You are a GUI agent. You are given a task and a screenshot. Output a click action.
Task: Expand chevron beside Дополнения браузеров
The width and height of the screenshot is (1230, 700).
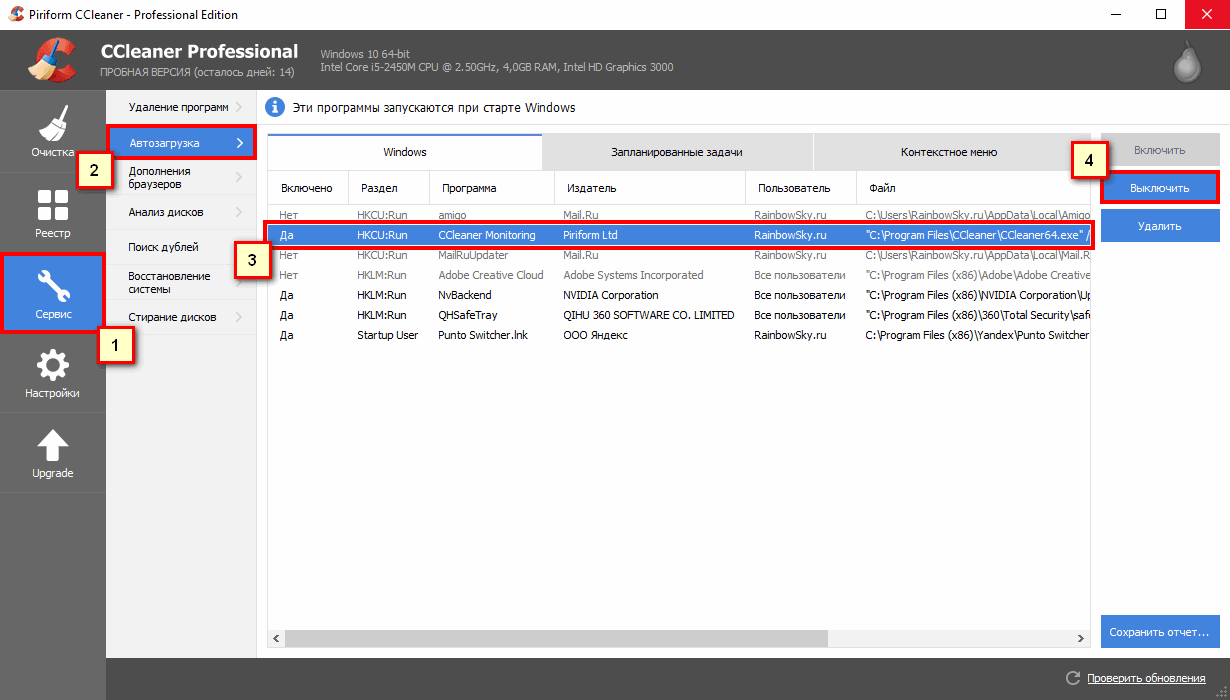coord(240,177)
